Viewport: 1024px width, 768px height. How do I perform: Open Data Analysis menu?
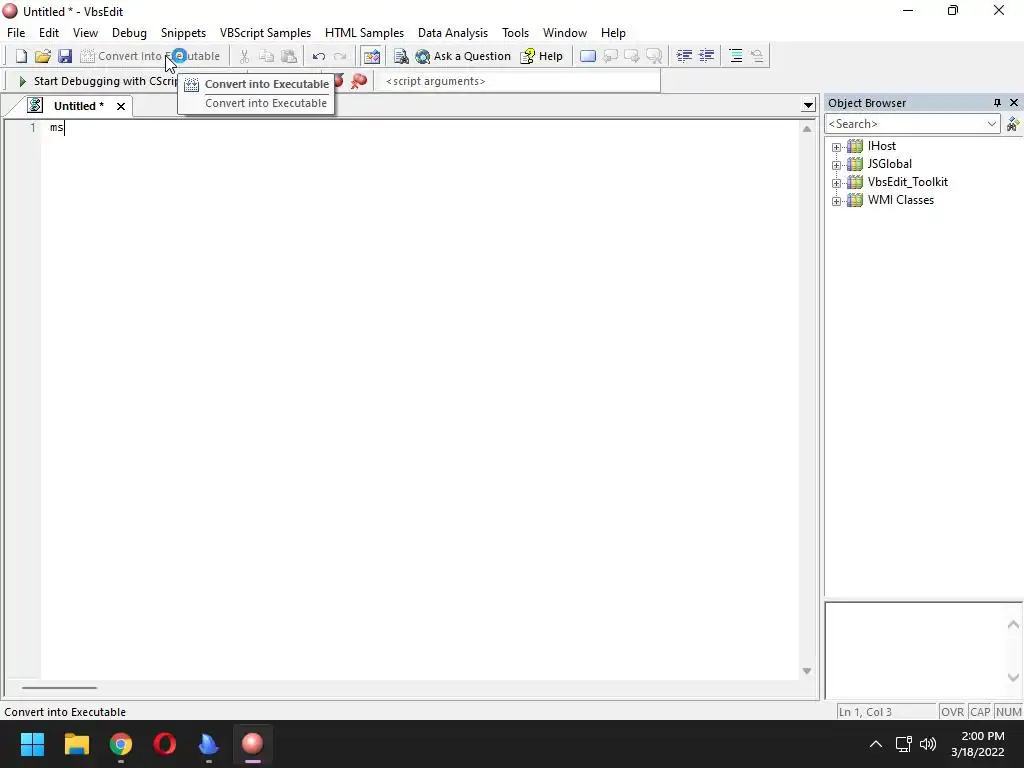[x=453, y=33]
